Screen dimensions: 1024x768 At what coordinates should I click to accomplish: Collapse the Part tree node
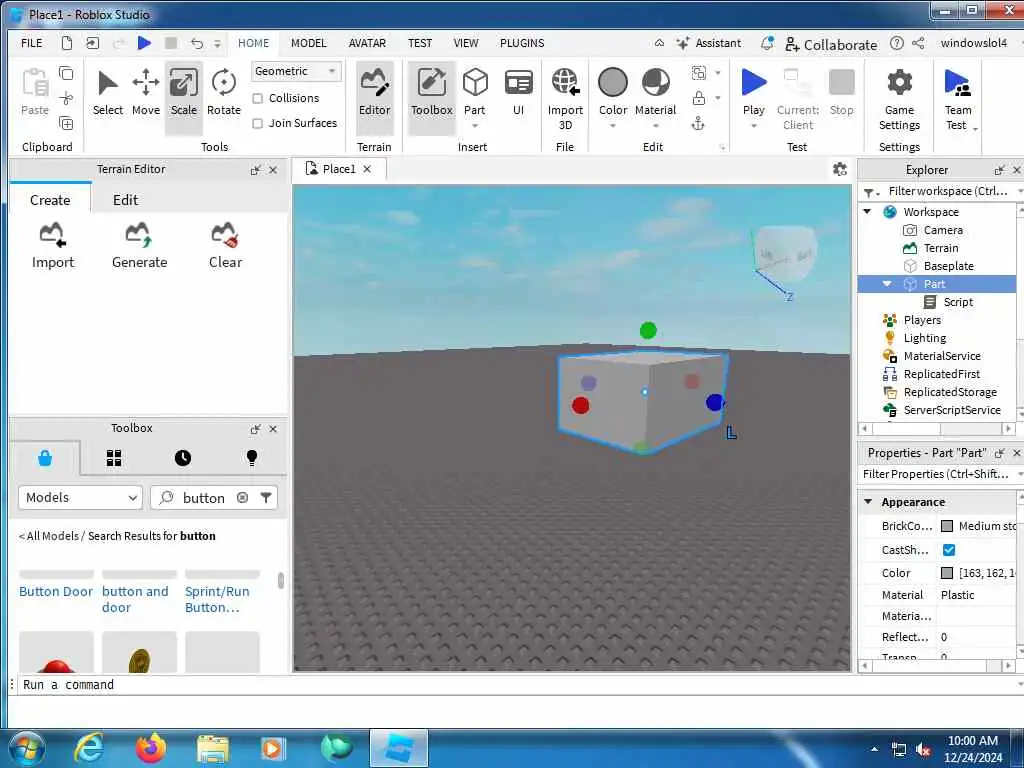tap(887, 284)
